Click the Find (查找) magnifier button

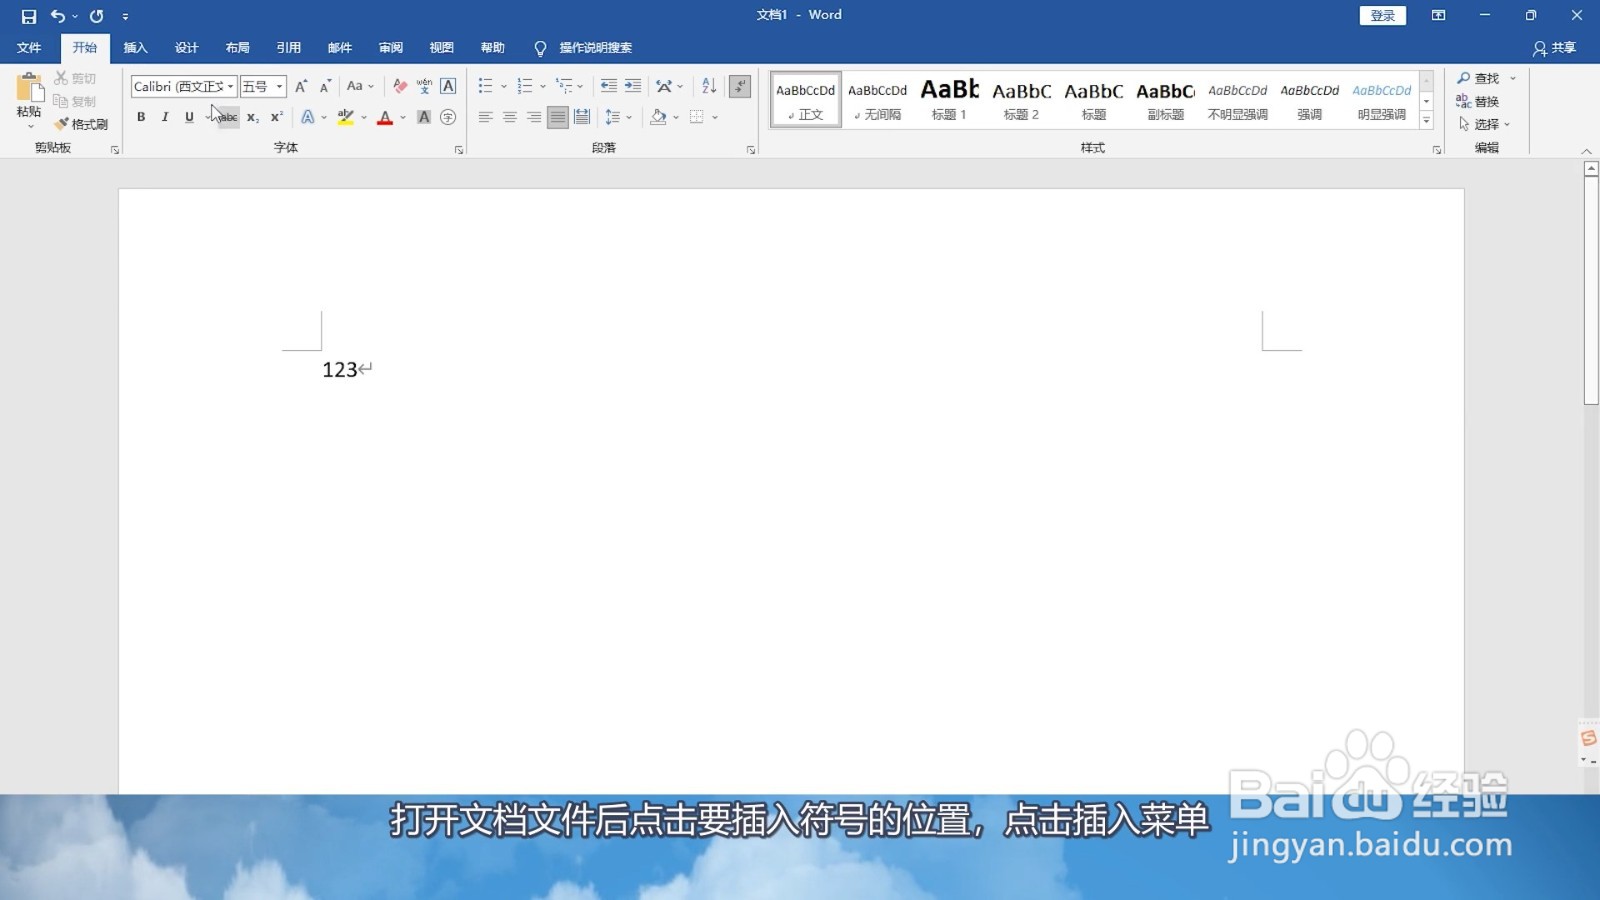(1479, 78)
